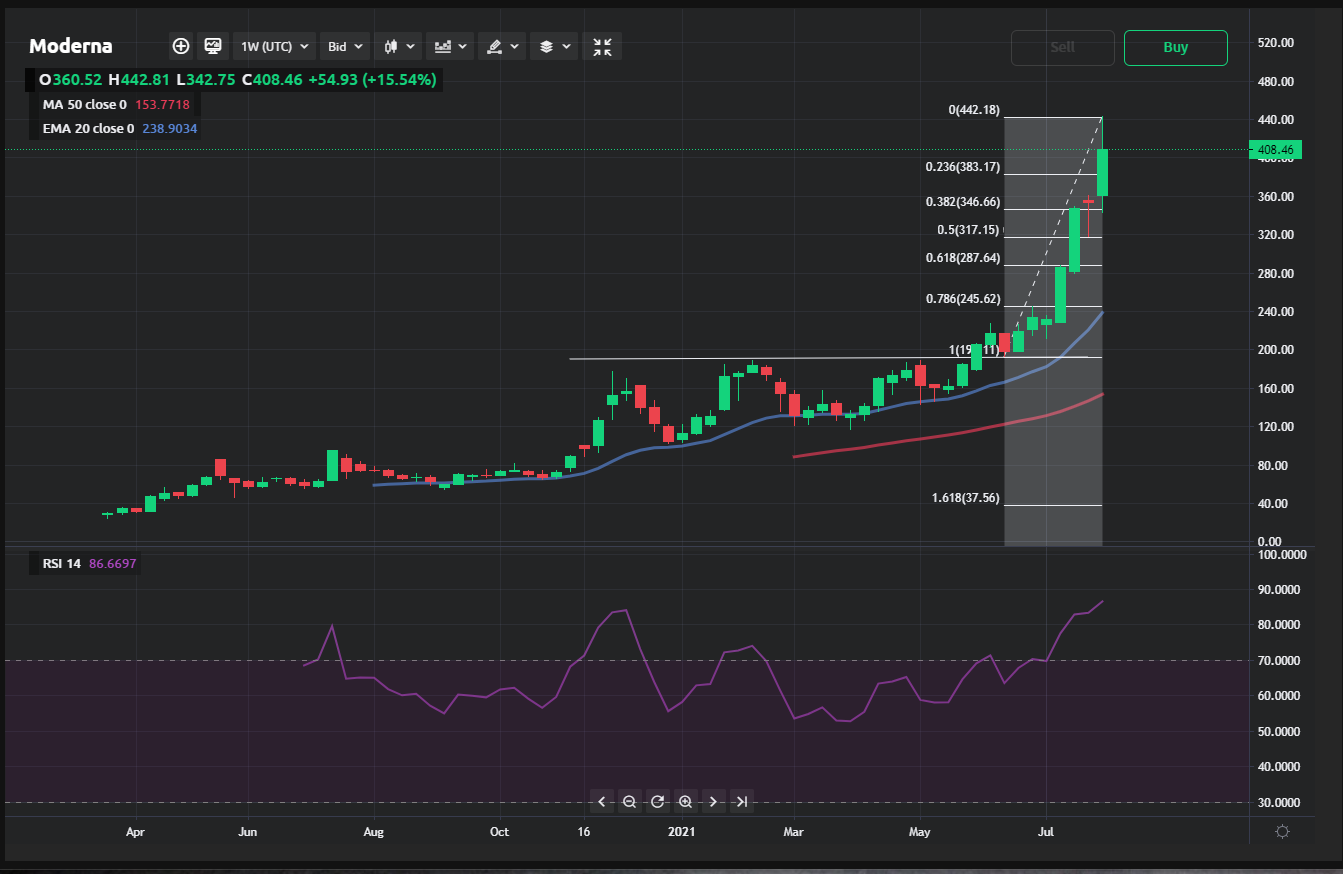Open the chart monitor screen icon
This screenshot has height=874, width=1343.
[213, 46]
